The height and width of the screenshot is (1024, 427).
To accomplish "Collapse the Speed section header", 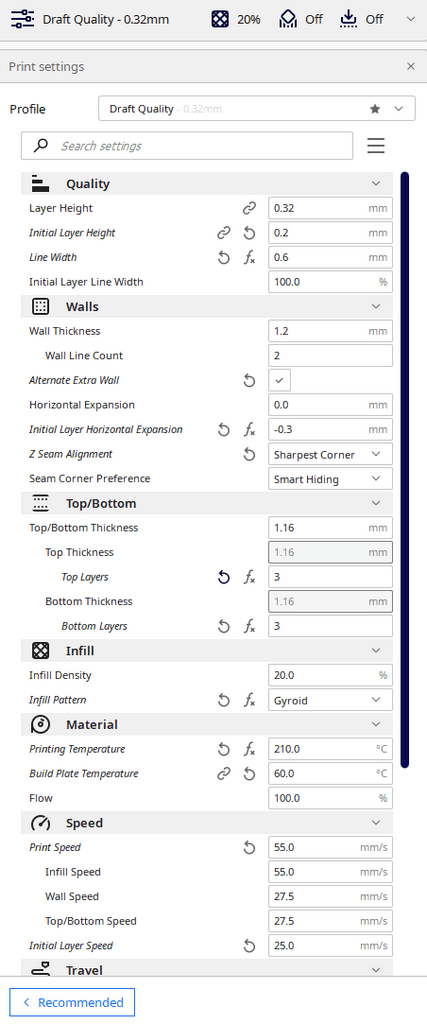I will coord(207,823).
